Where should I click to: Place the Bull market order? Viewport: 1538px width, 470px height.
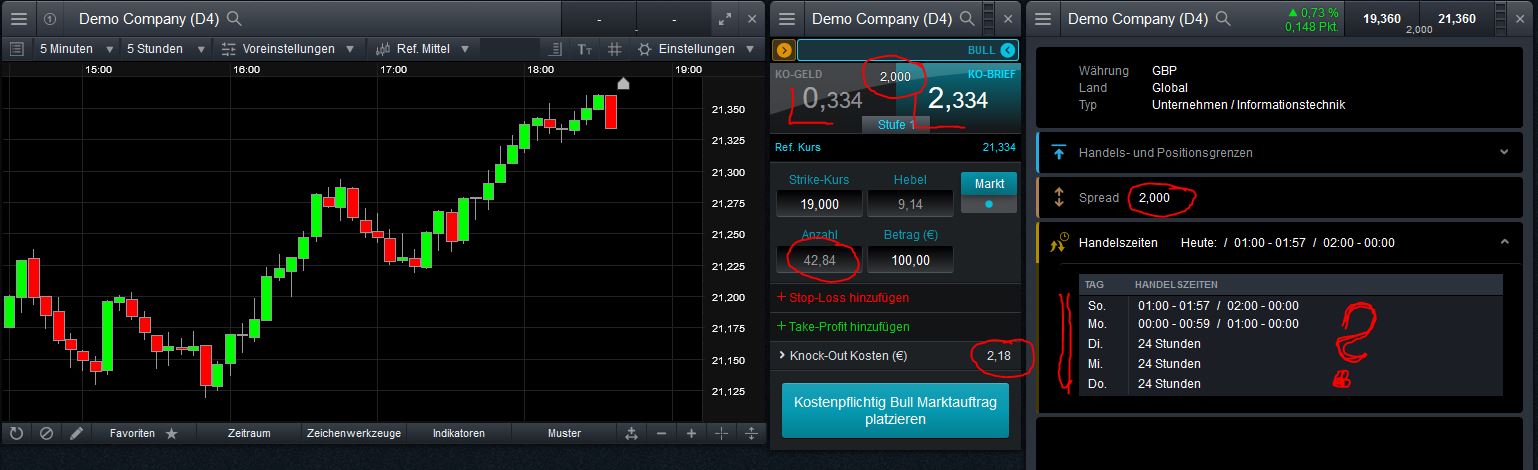tap(895, 410)
